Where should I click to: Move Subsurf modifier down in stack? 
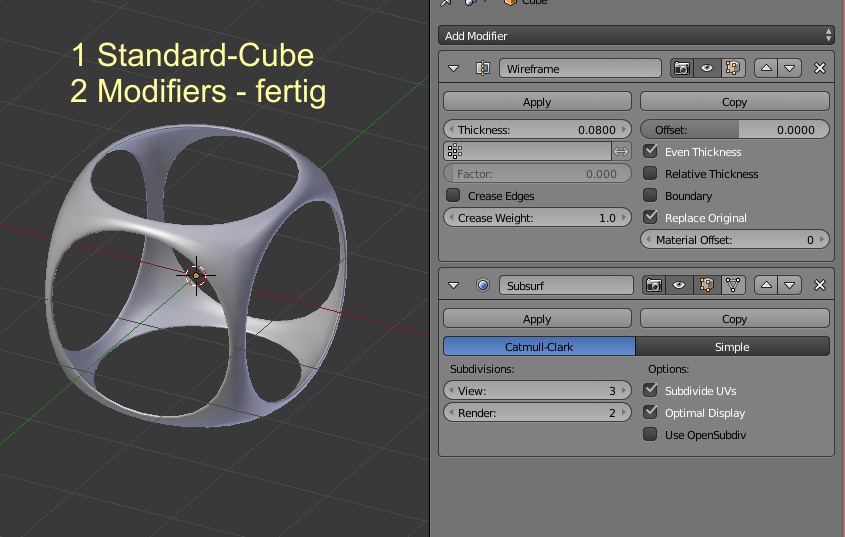tap(789, 285)
